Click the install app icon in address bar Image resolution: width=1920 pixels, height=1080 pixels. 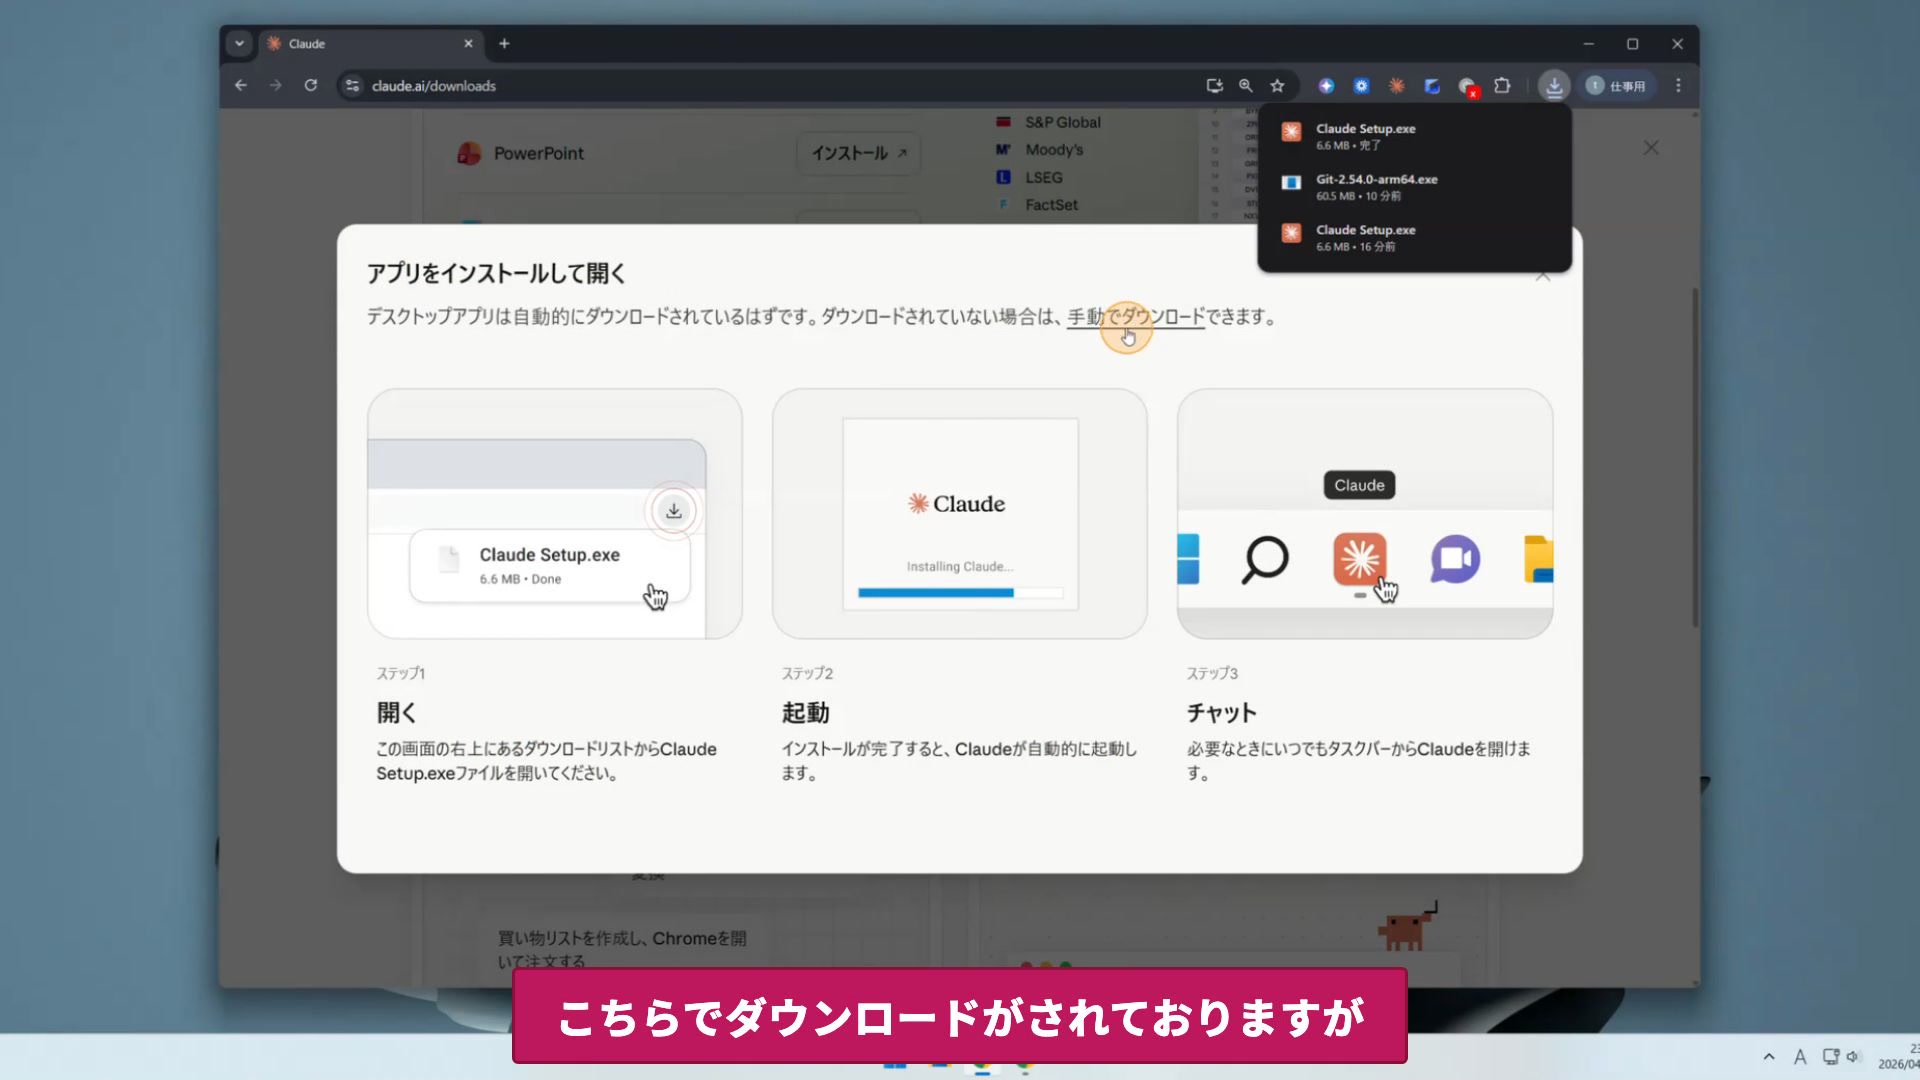[1215, 86]
